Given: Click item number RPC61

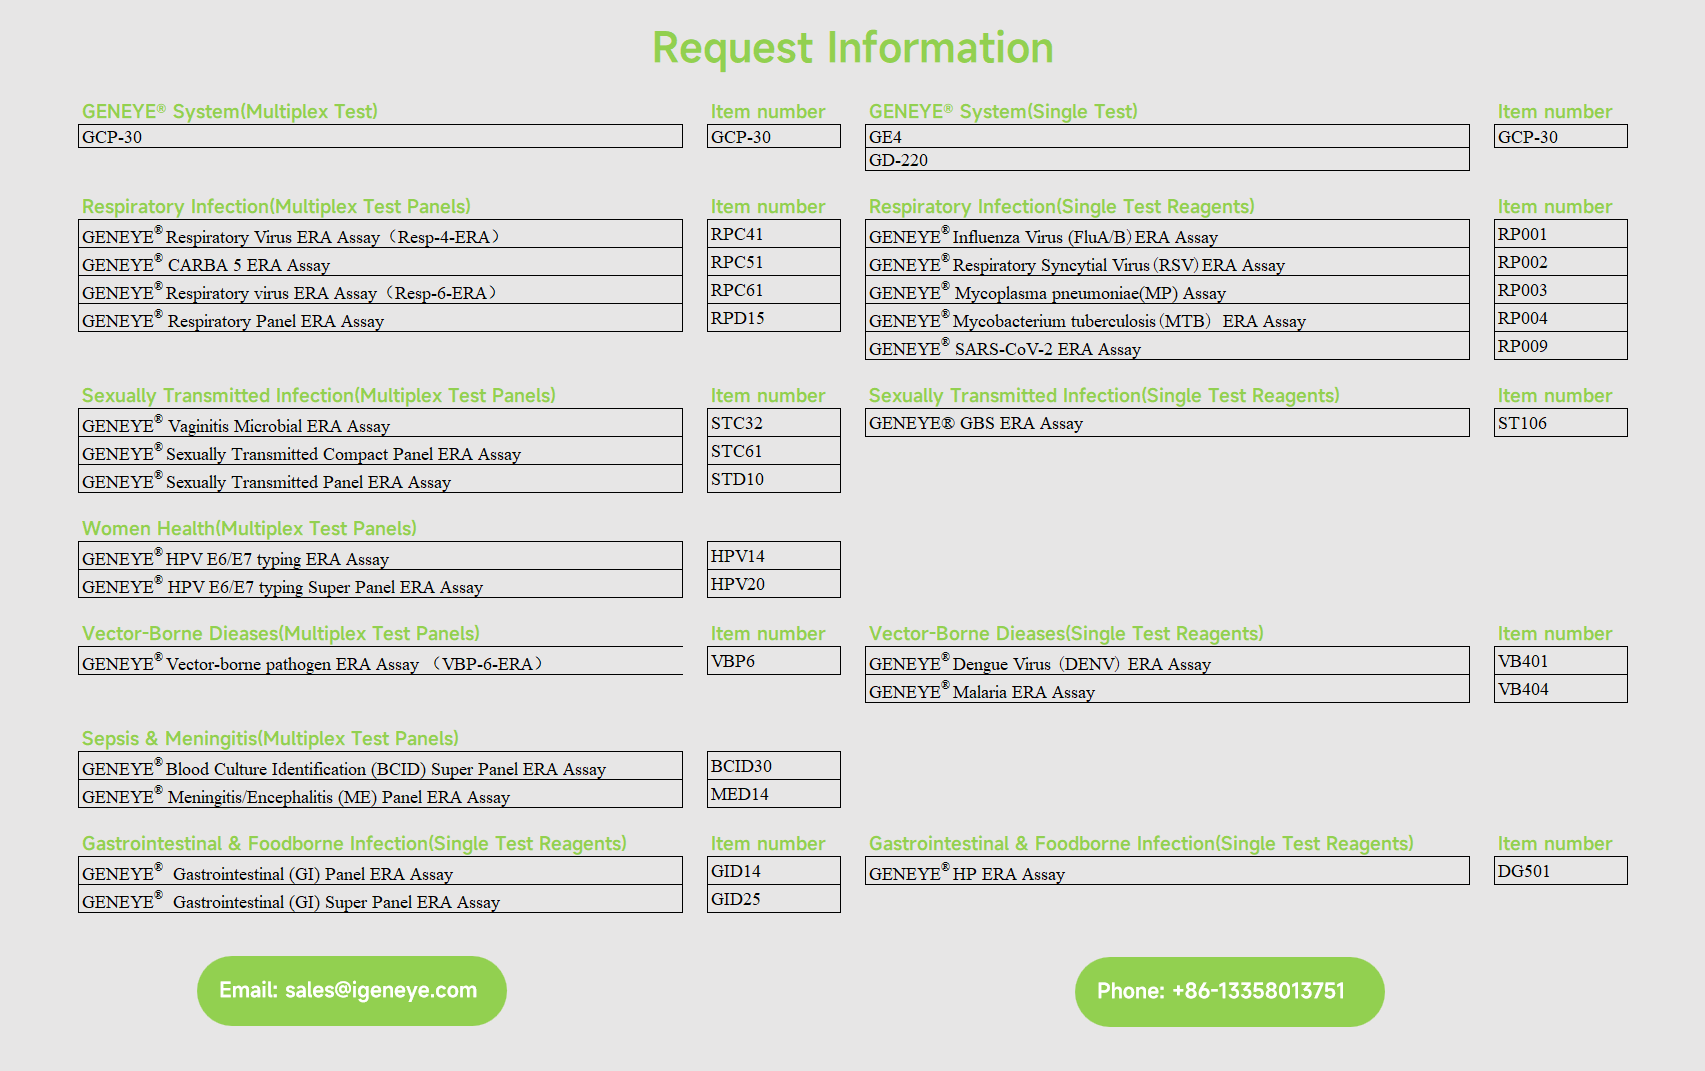Looking at the screenshot, I should (773, 290).
